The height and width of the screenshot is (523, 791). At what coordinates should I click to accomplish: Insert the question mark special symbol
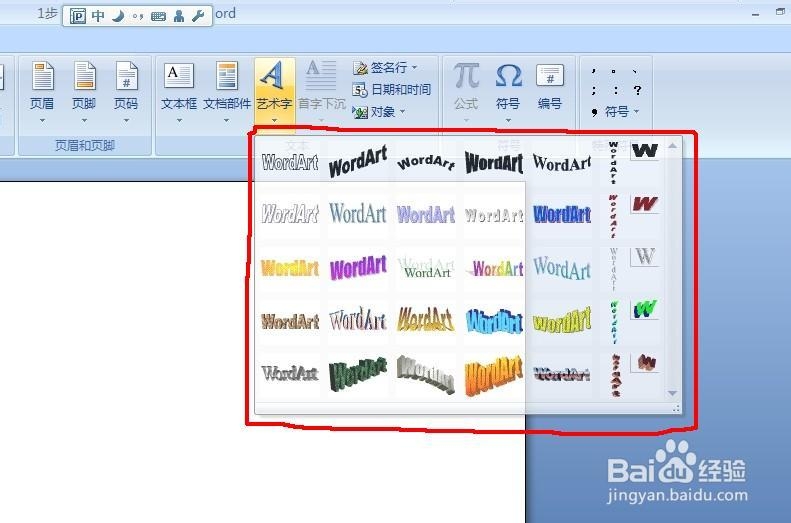[x=638, y=91]
